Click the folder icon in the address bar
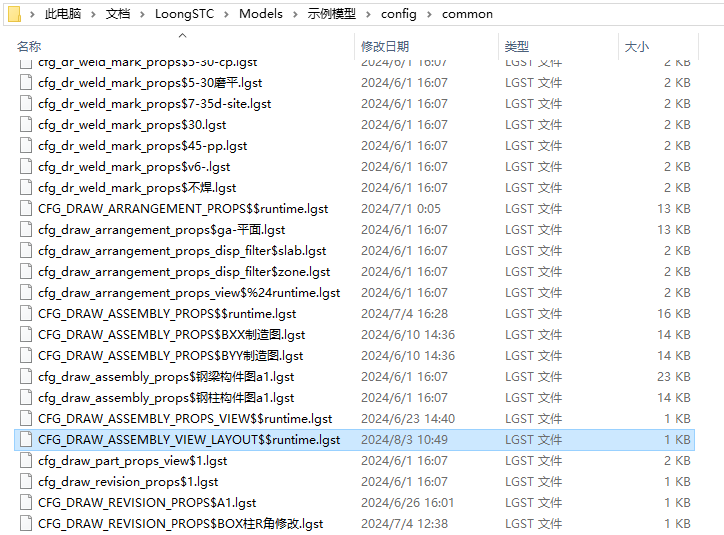 click(x=14, y=14)
